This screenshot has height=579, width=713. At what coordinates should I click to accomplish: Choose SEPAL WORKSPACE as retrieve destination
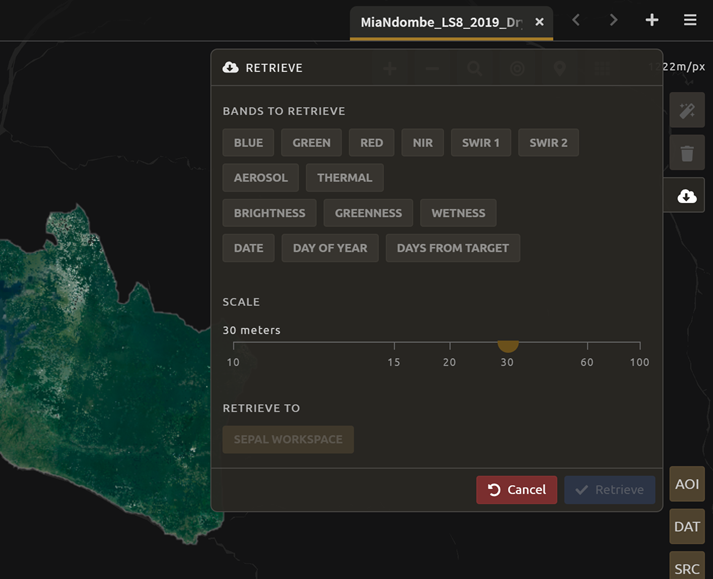pyautogui.click(x=288, y=439)
